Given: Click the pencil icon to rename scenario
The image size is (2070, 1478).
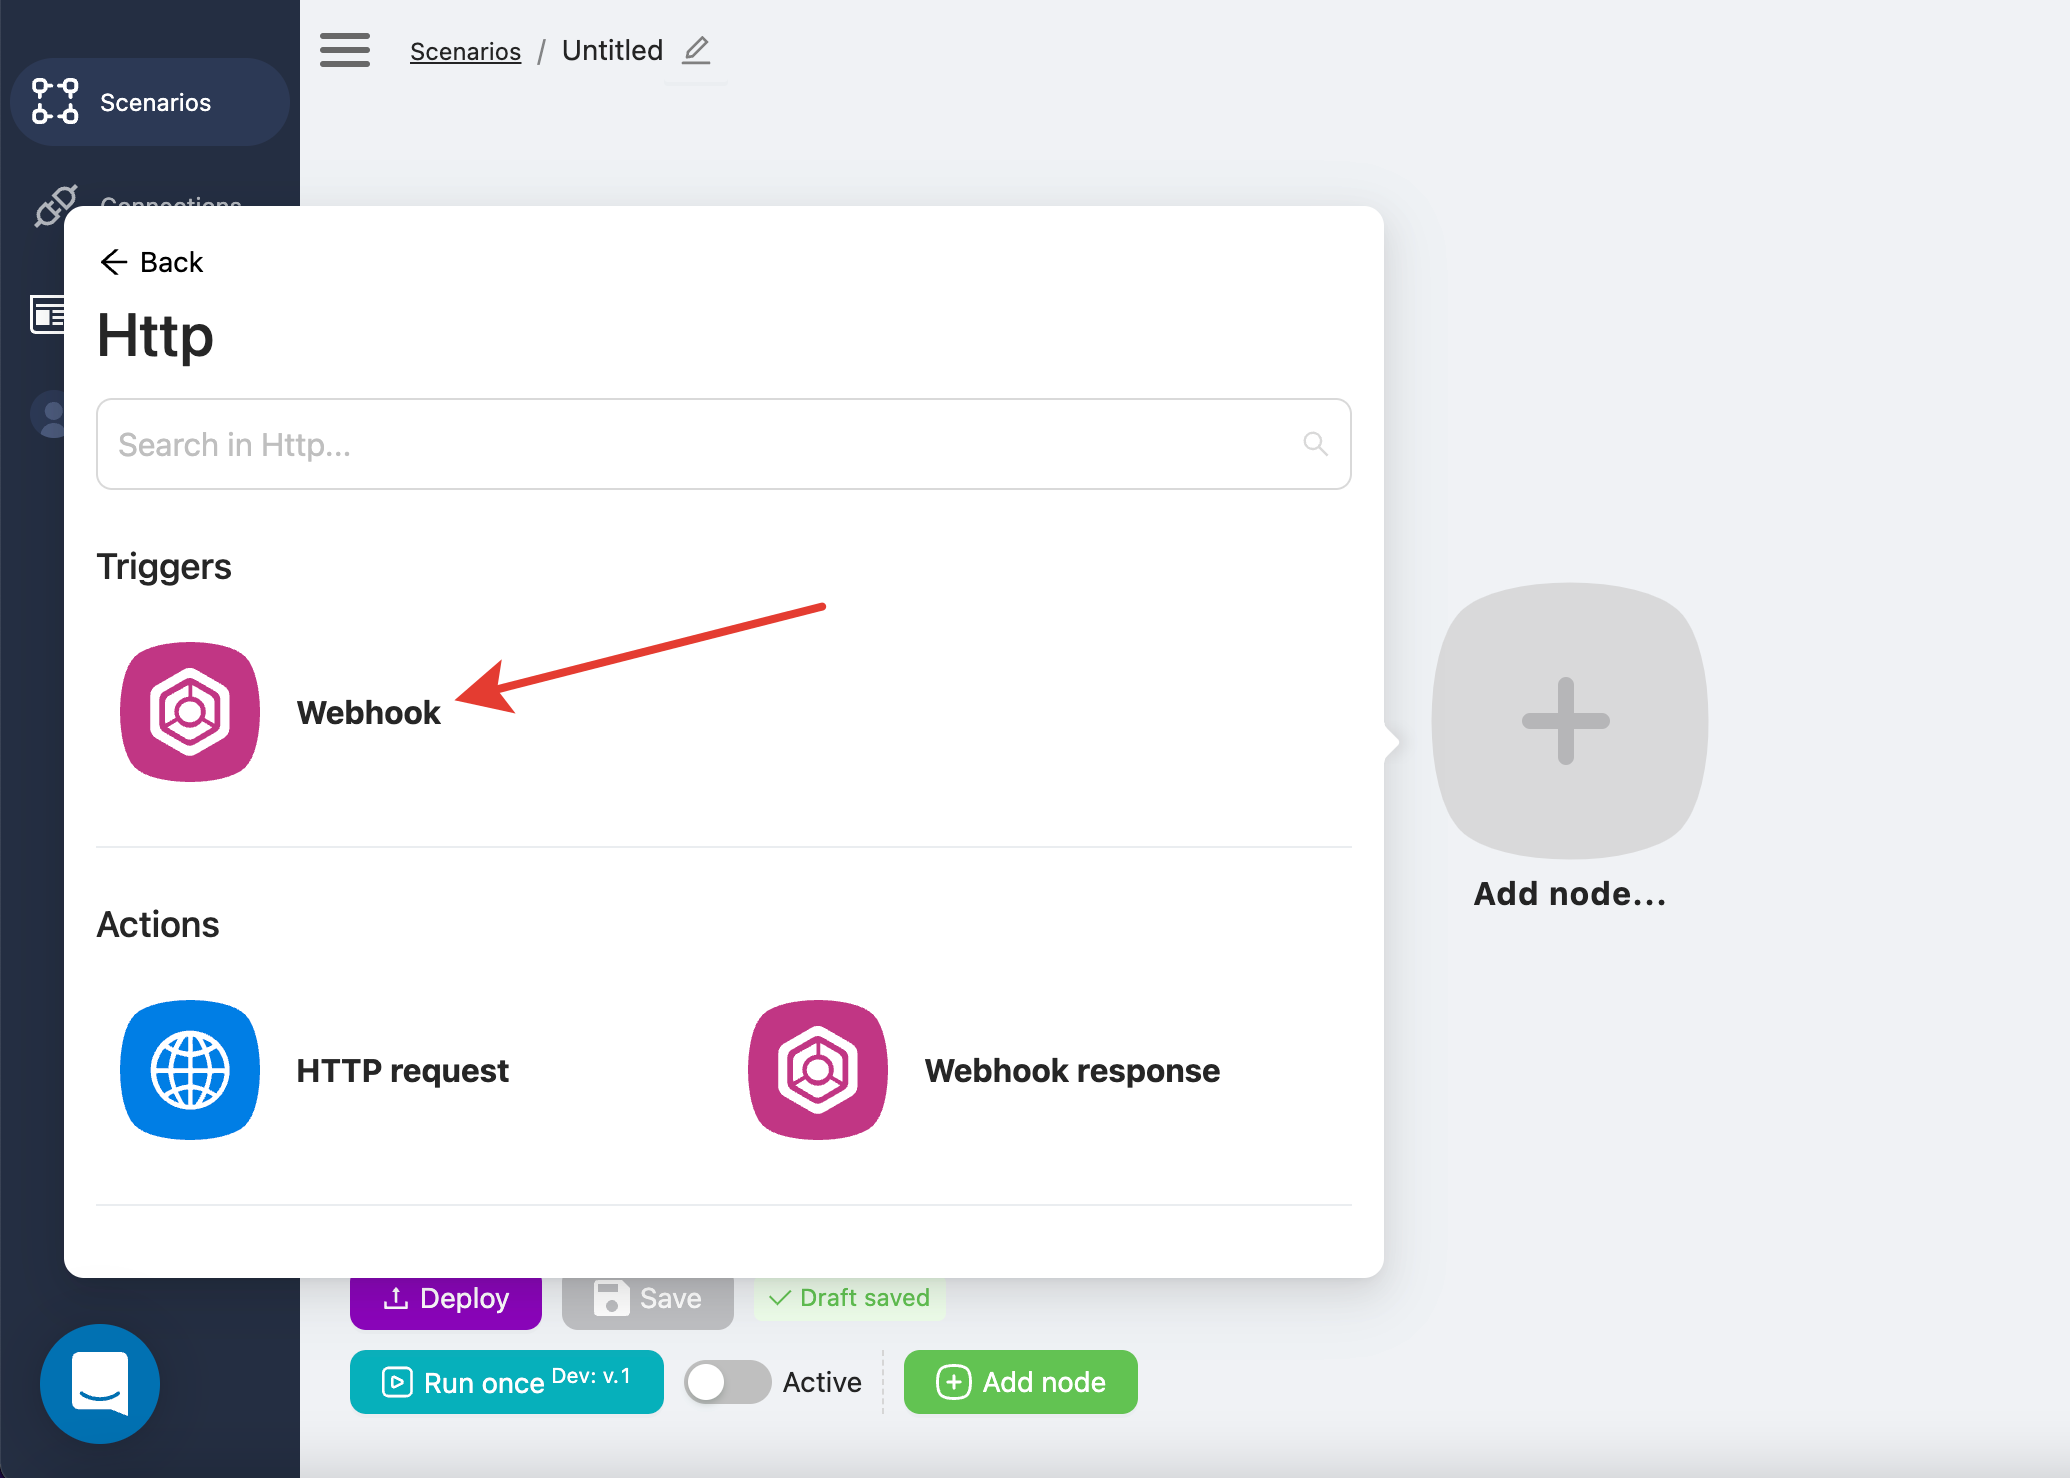Looking at the screenshot, I should click(x=696, y=50).
